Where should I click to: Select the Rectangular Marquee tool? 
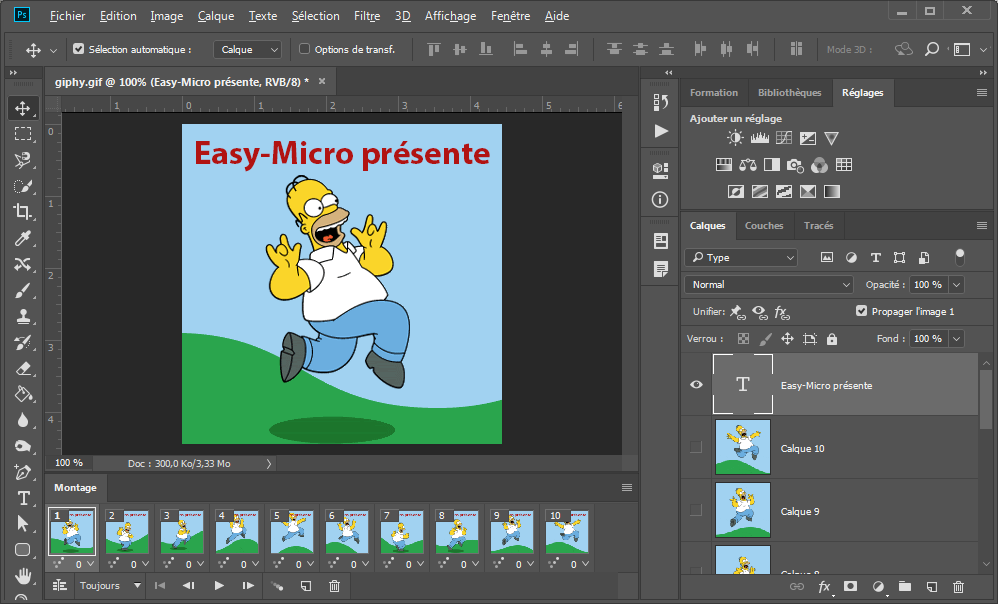[x=23, y=134]
